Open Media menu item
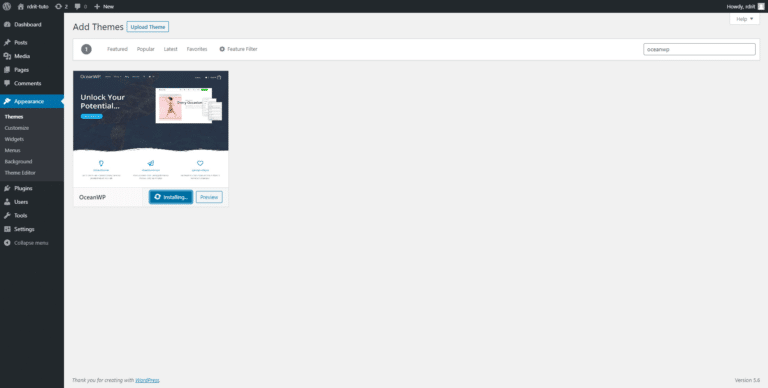Image resolution: width=768 pixels, height=388 pixels. tap(22, 56)
